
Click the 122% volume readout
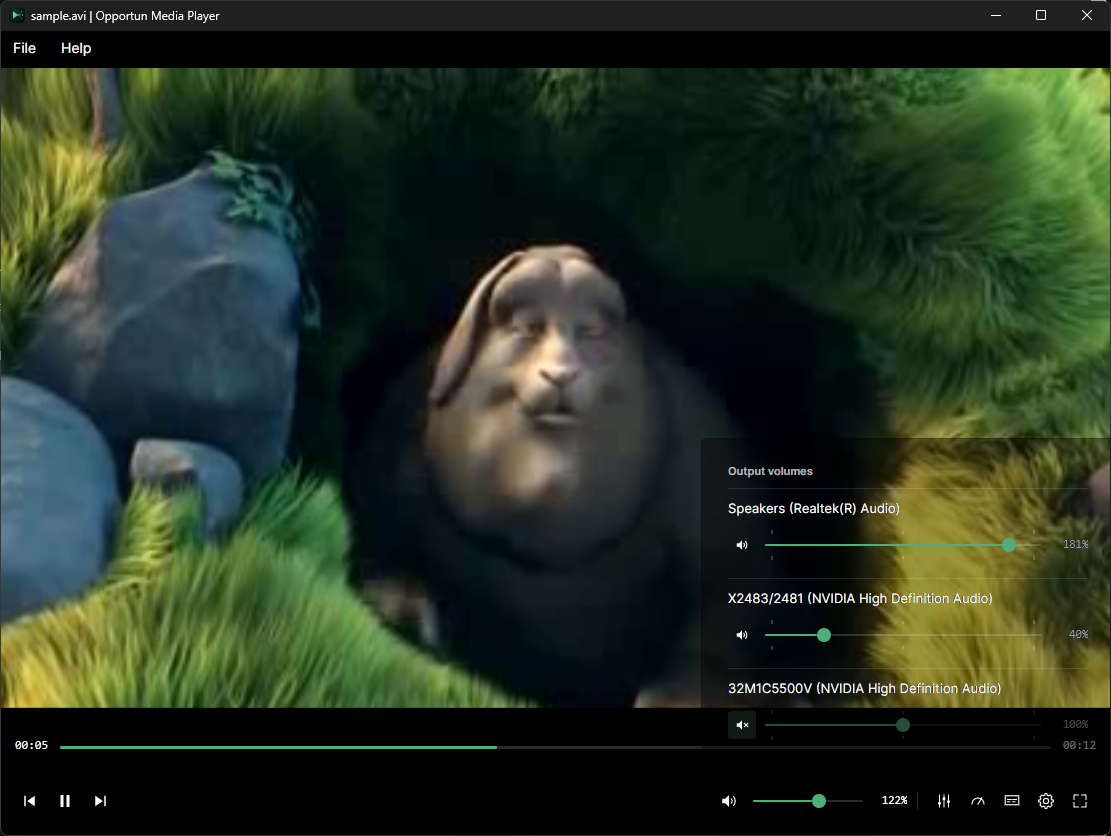pyautogui.click(x=894, y=800)
